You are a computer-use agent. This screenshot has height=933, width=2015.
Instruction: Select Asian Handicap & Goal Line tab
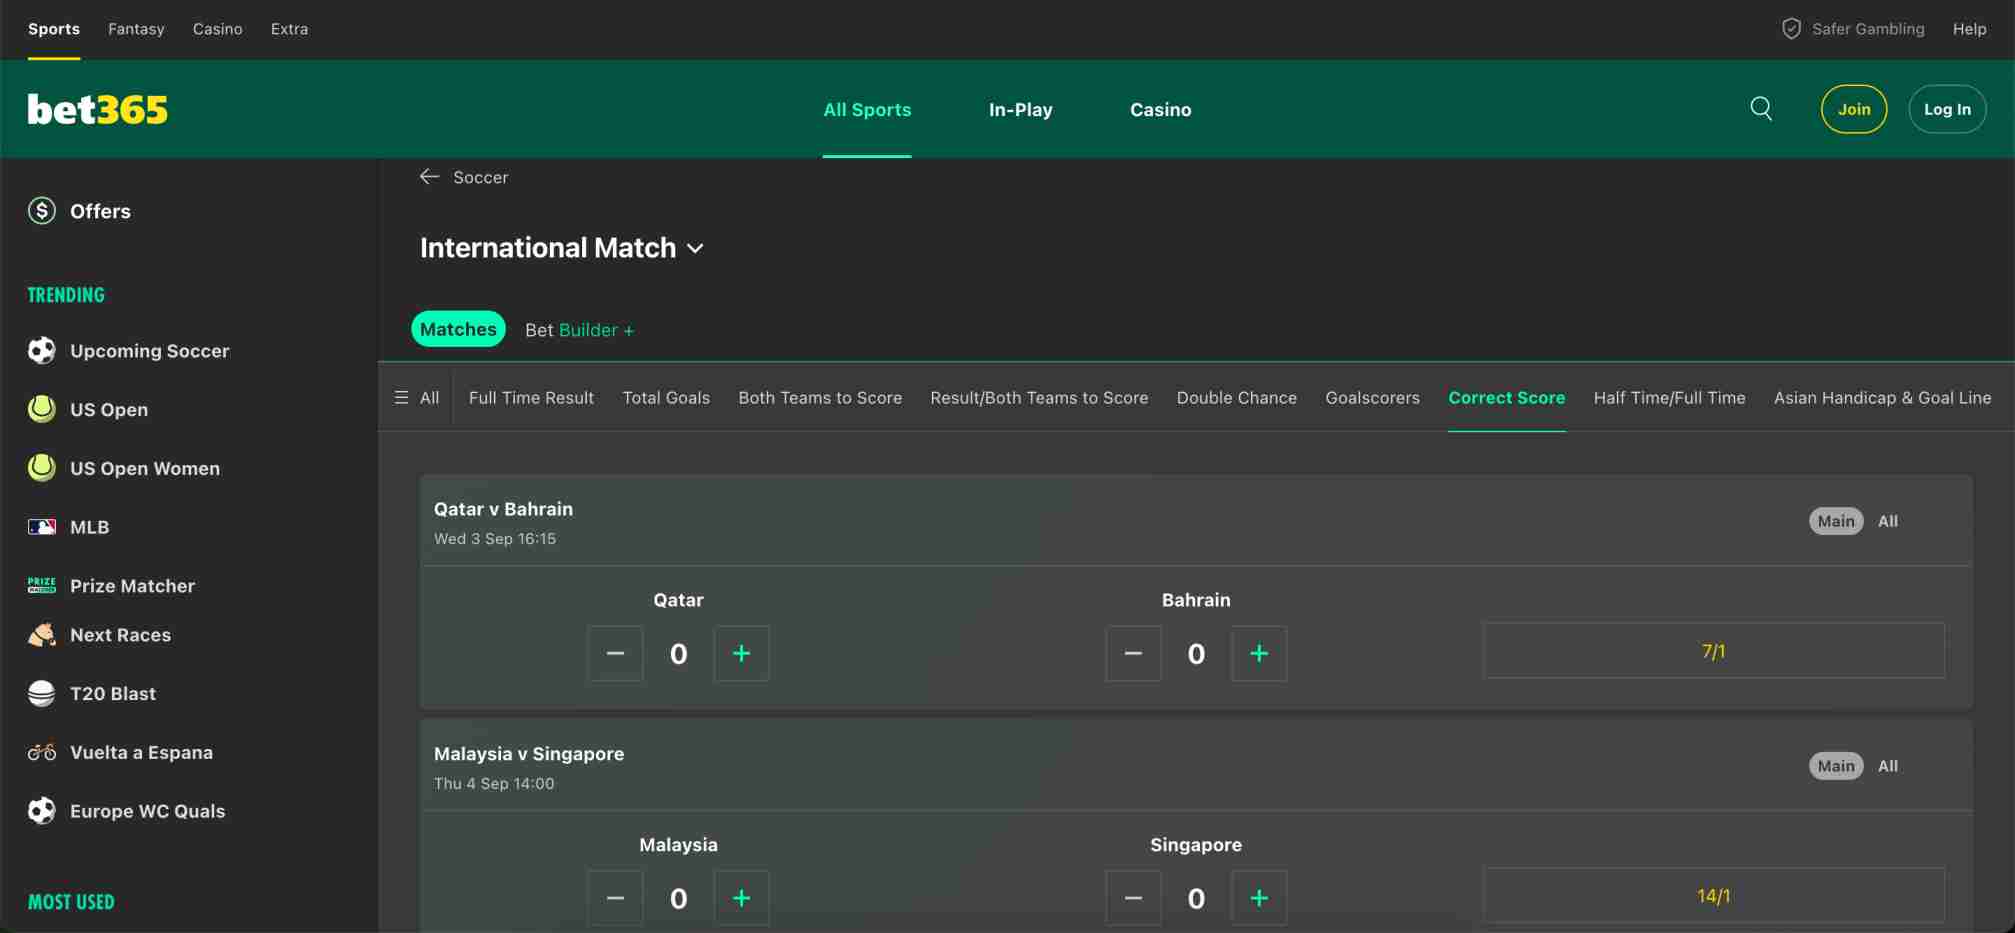point(1882,398)
